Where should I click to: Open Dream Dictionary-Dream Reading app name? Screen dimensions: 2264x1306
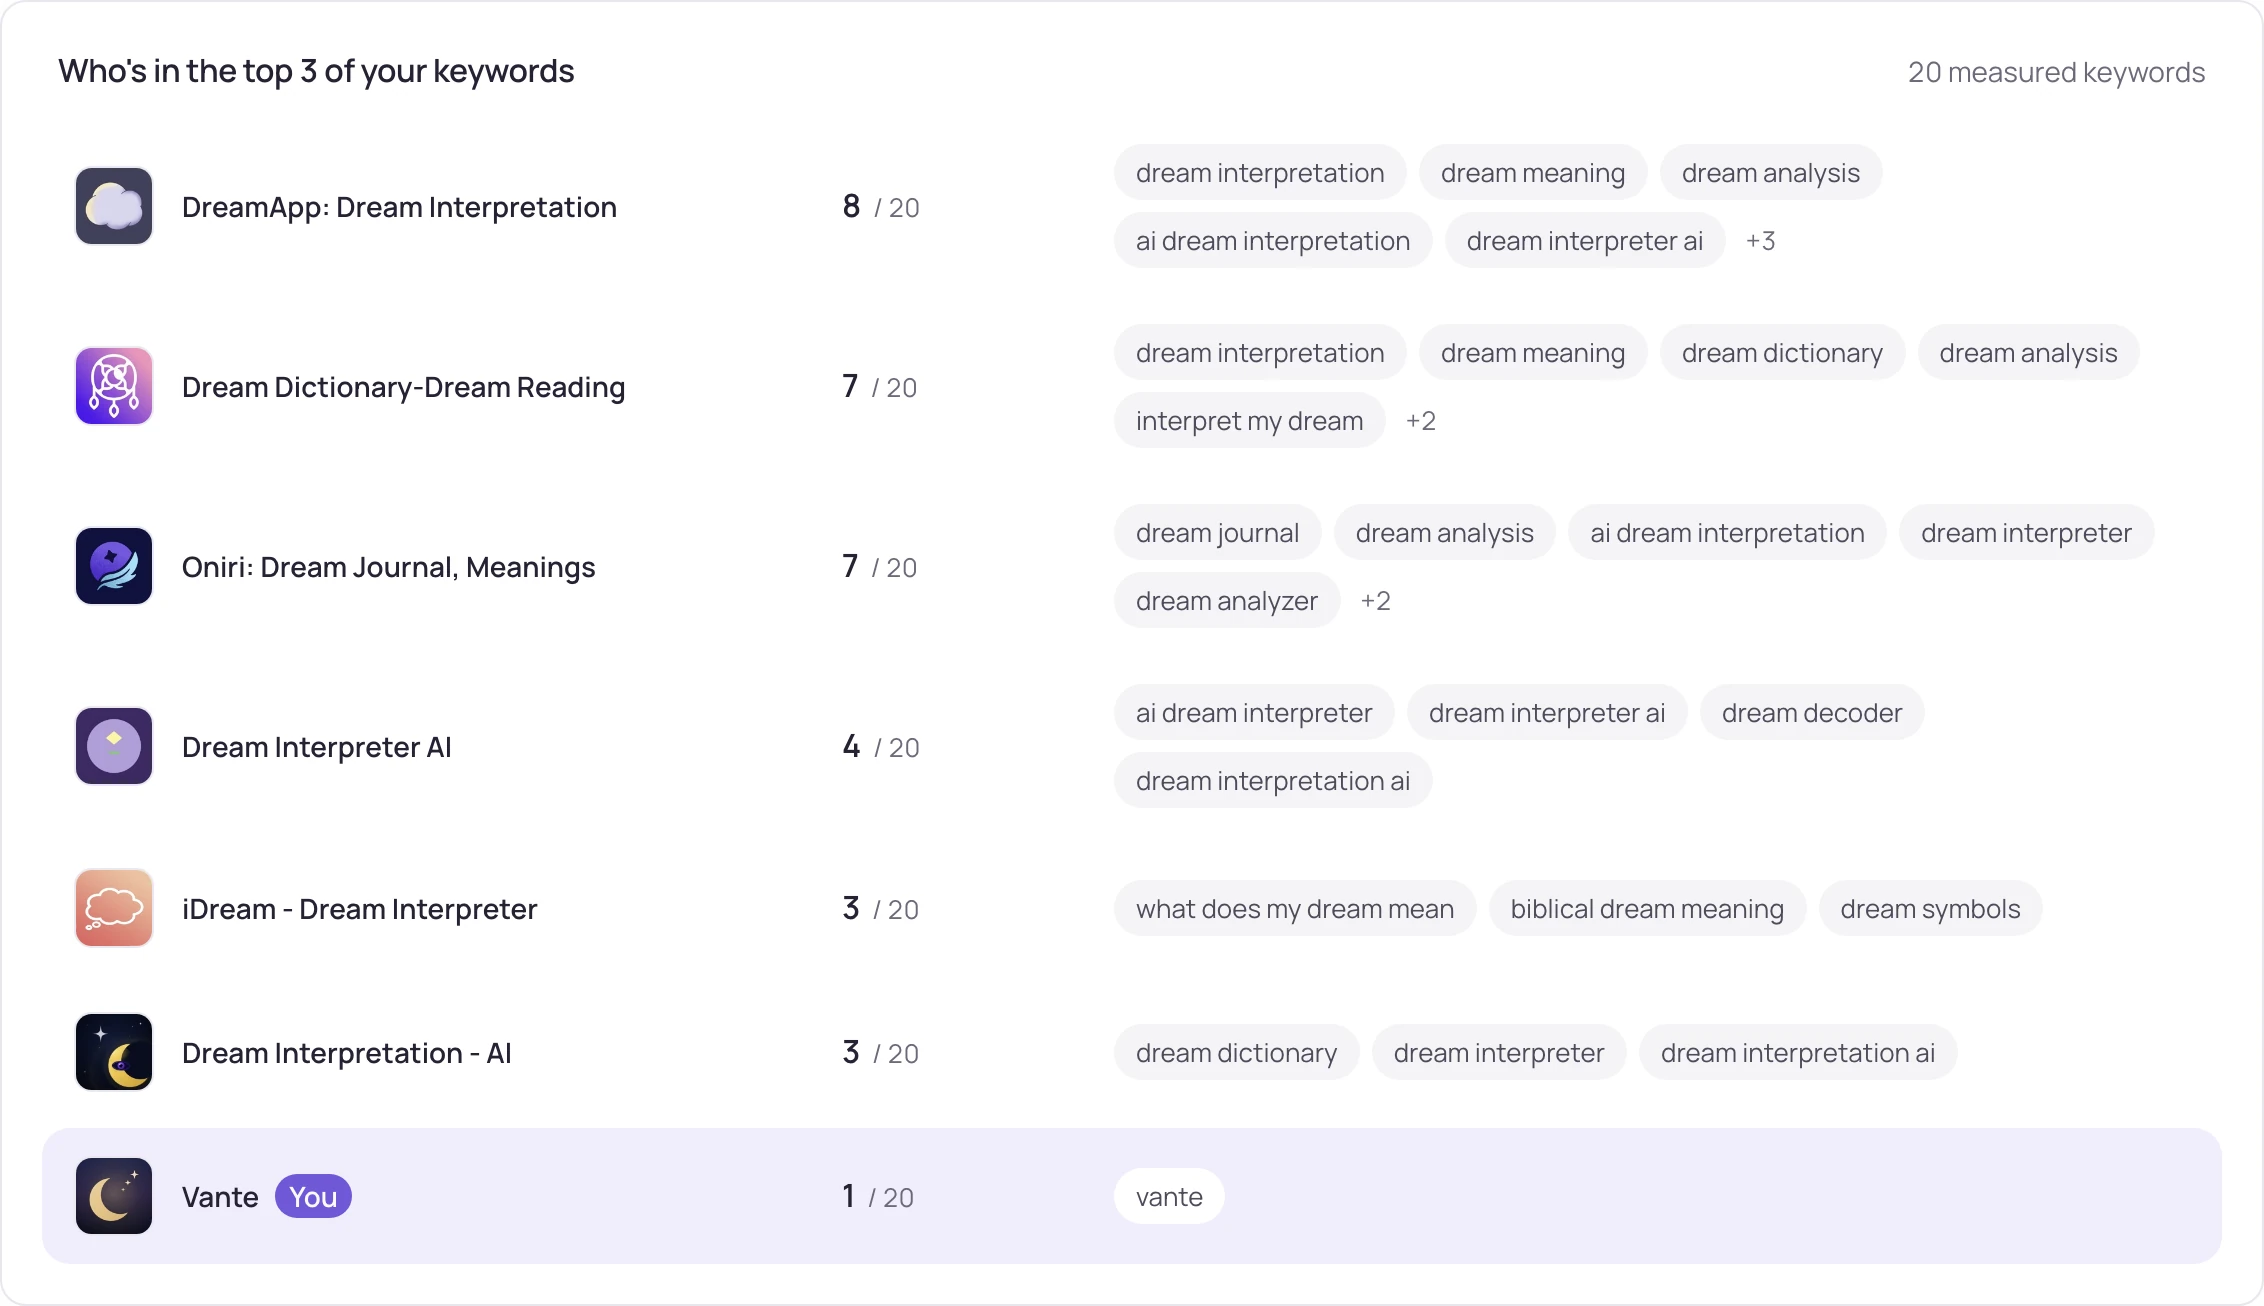coord(403,387)
